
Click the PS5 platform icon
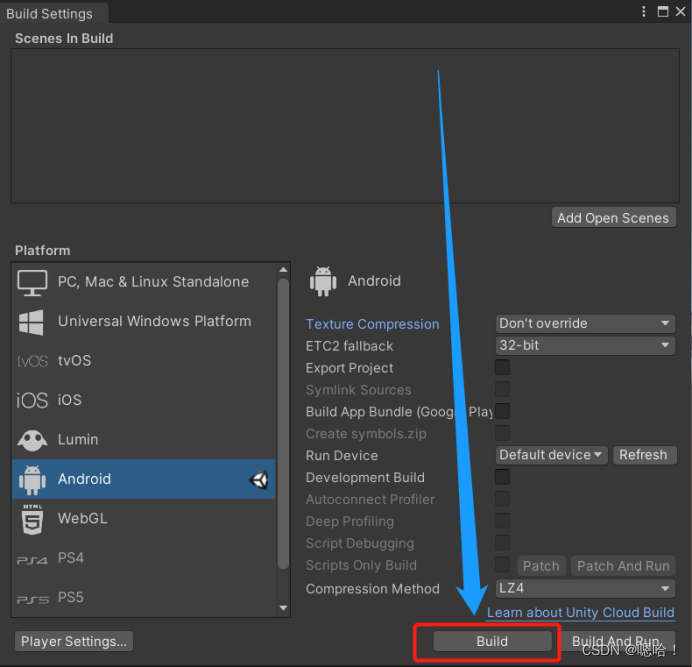coord(33,599)
